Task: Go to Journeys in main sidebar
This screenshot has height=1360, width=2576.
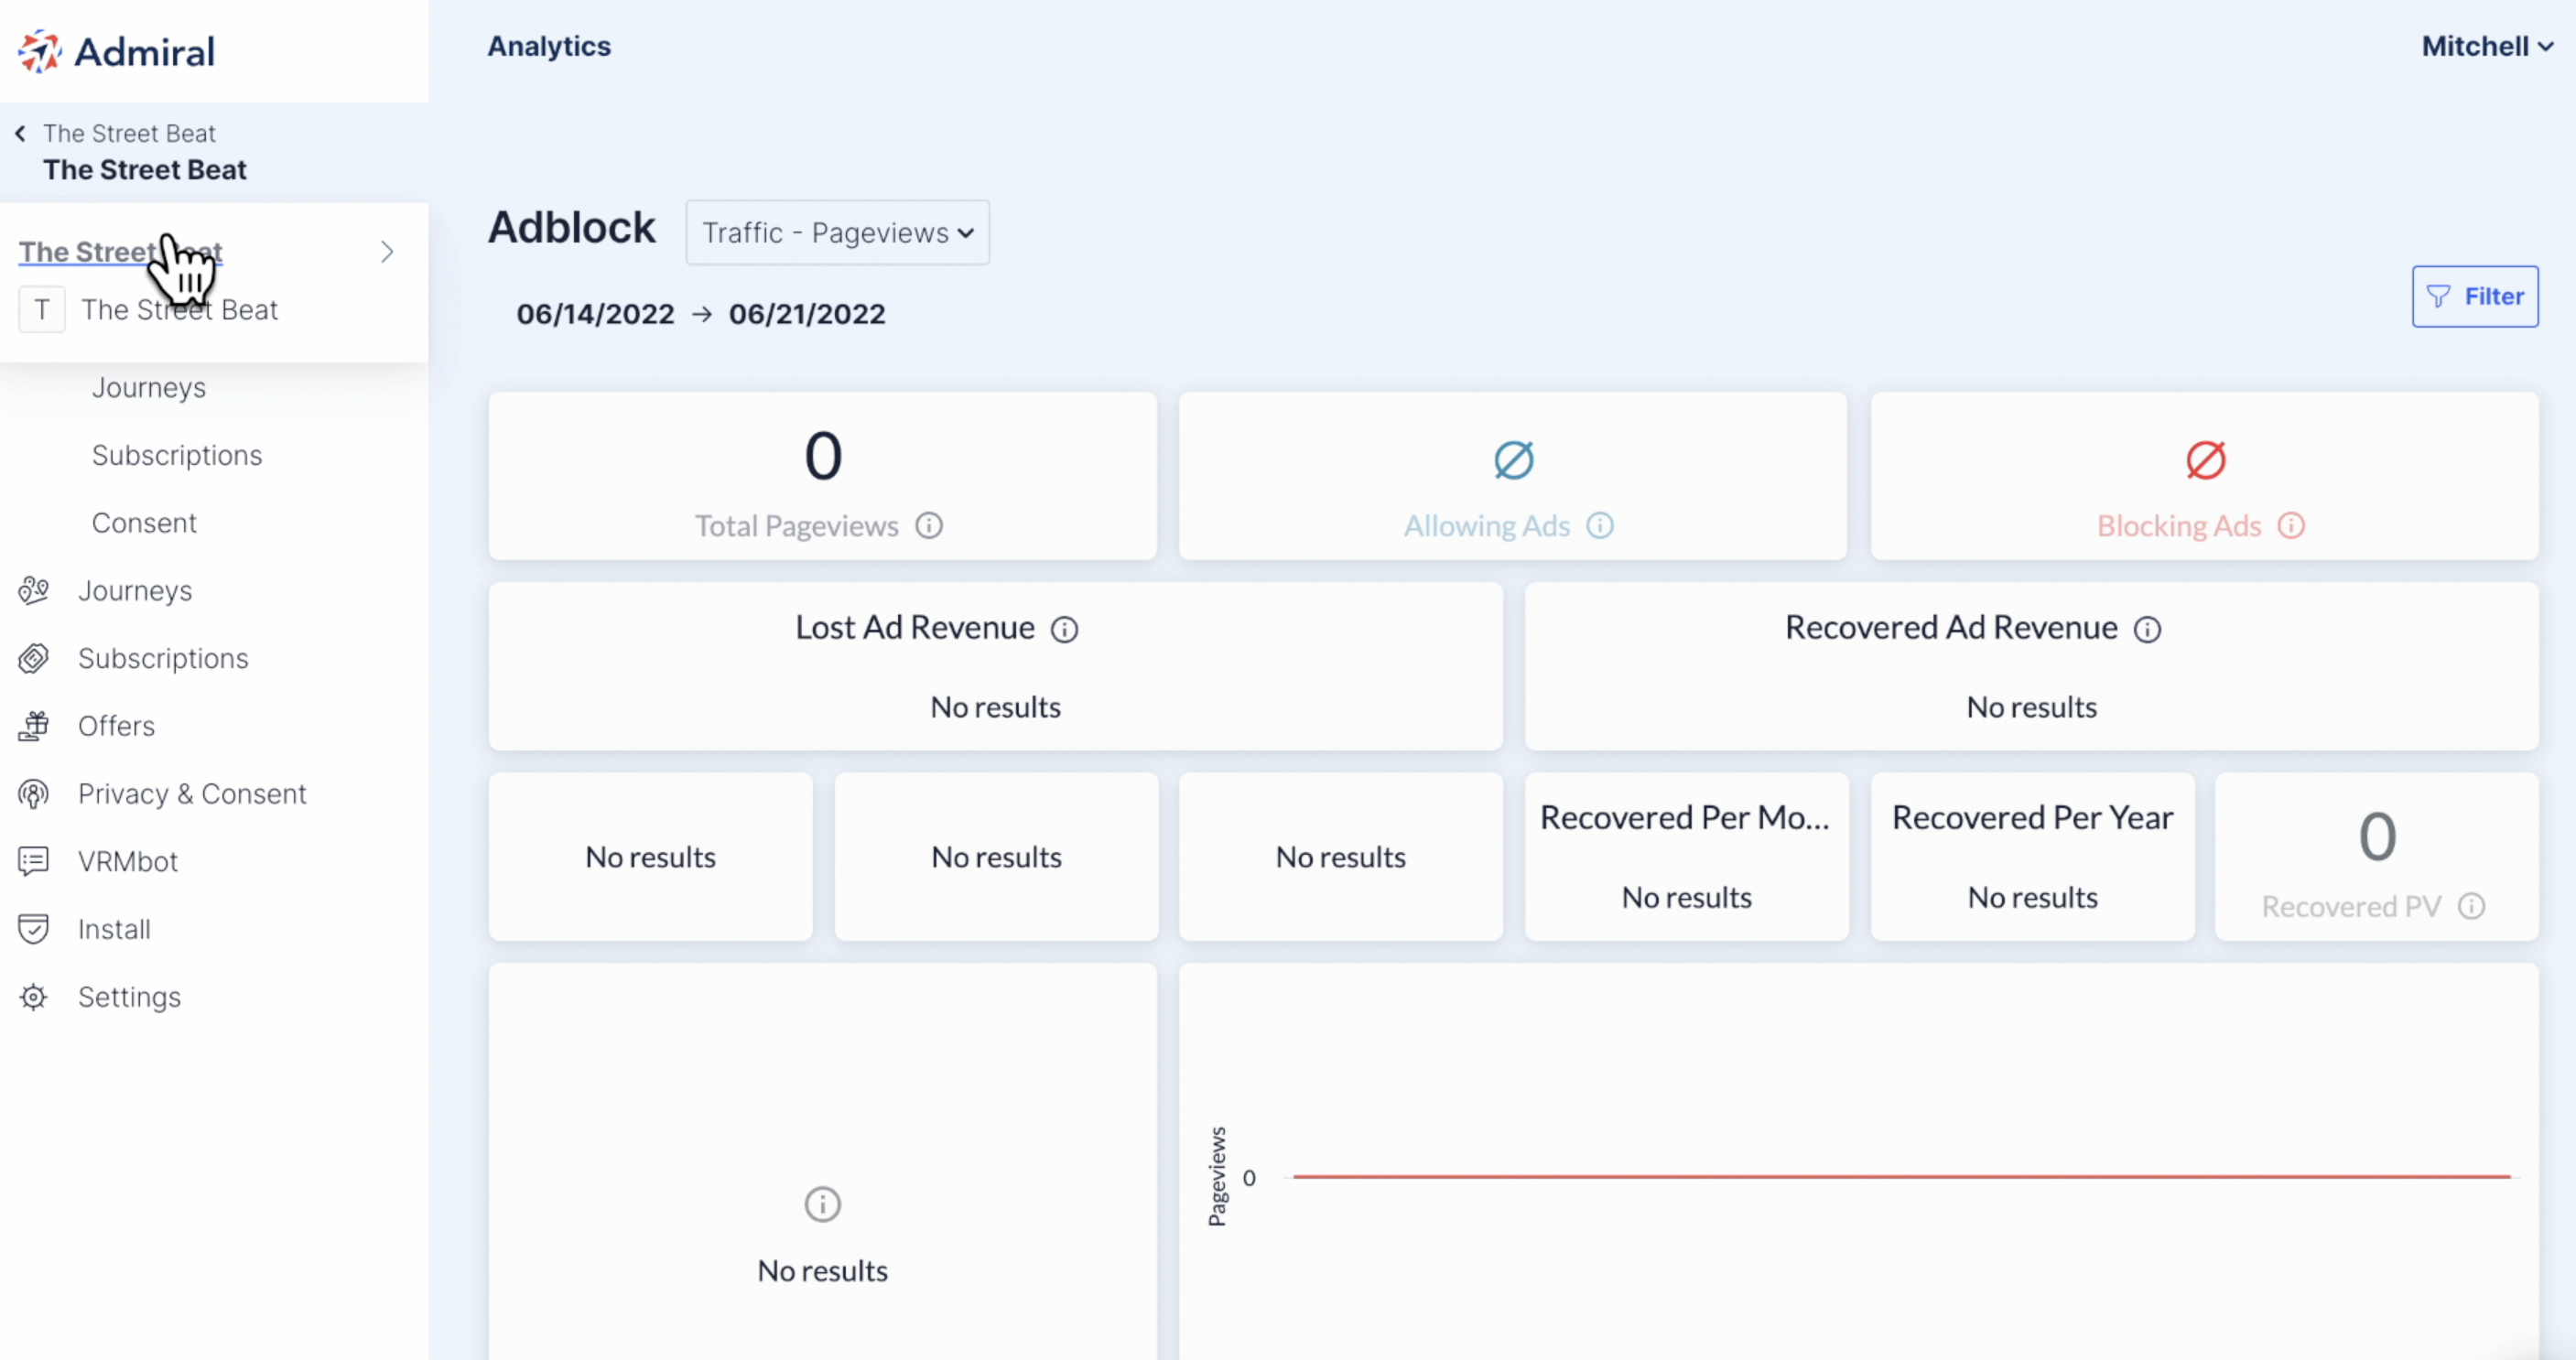Action: click(x=135, y=591)
